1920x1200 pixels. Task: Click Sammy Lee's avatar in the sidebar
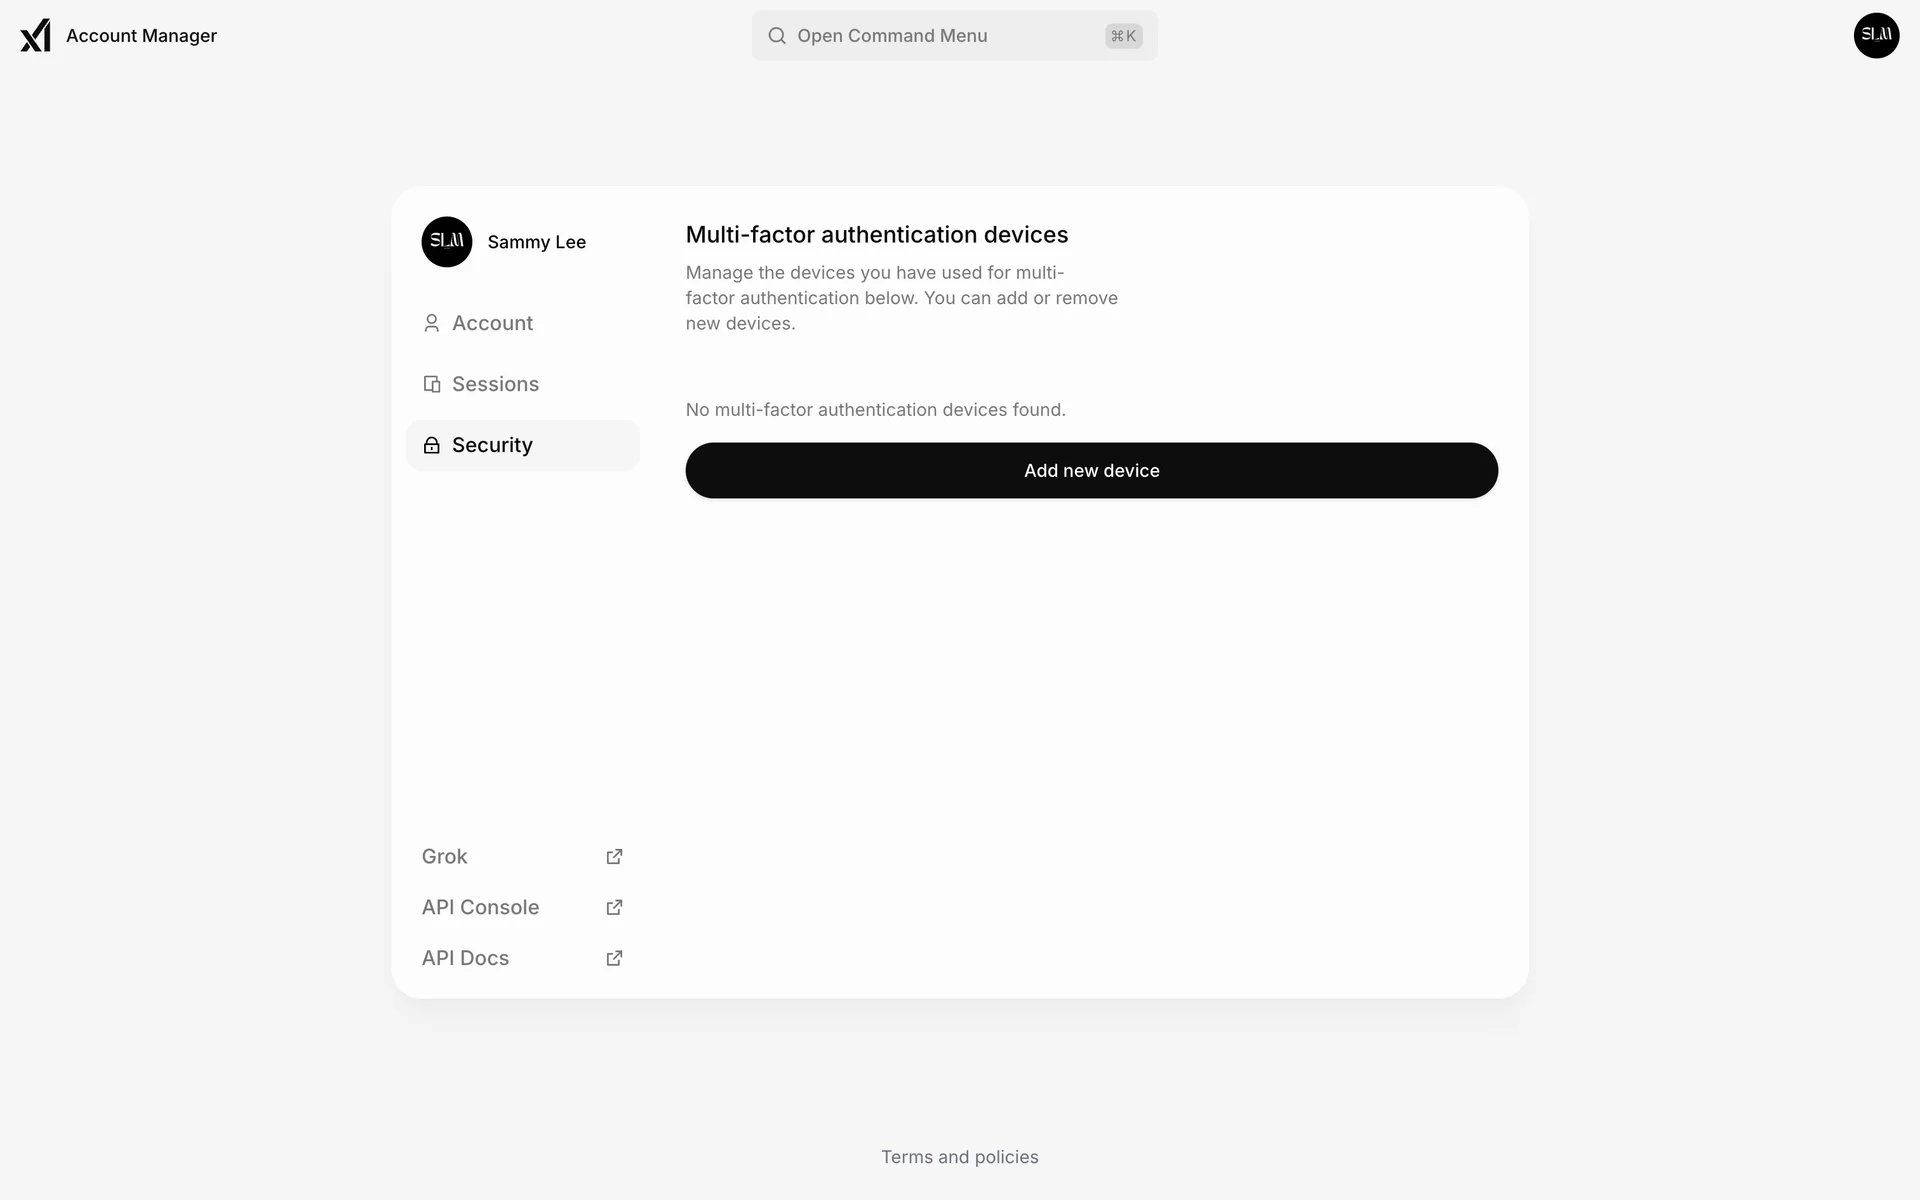(447, 242)
